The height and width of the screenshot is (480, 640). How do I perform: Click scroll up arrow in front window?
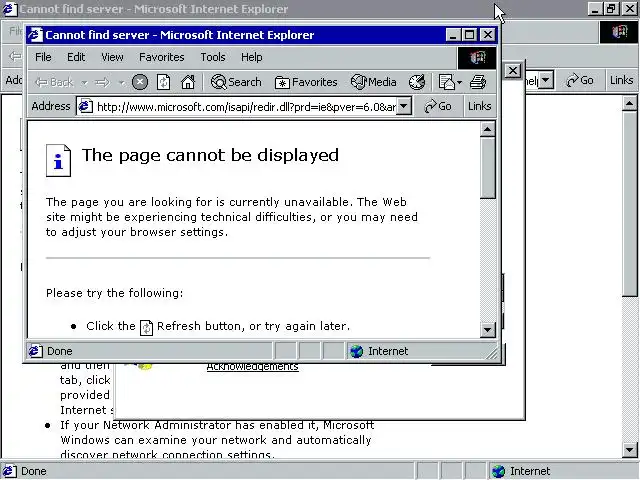pos(487,129)
